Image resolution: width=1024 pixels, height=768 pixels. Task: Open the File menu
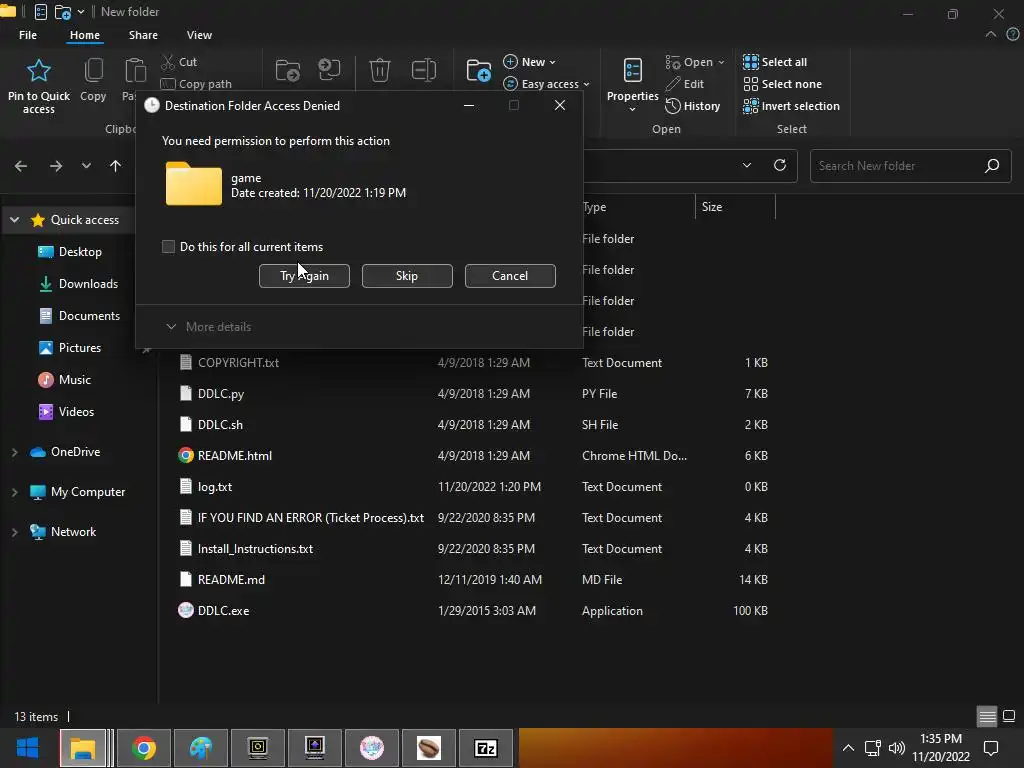[28, 35]
